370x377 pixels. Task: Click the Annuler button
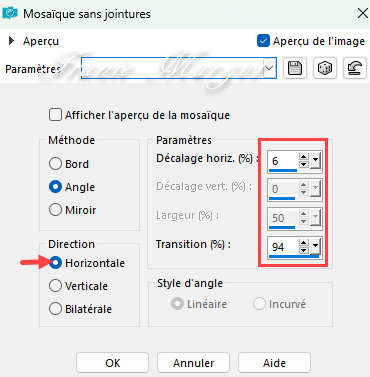pos(193,363)
